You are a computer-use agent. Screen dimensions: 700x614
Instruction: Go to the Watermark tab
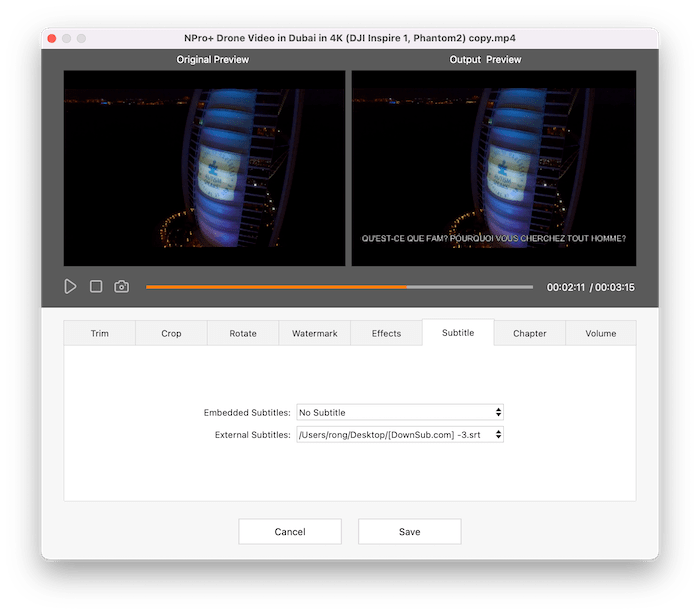click(314, 333)
